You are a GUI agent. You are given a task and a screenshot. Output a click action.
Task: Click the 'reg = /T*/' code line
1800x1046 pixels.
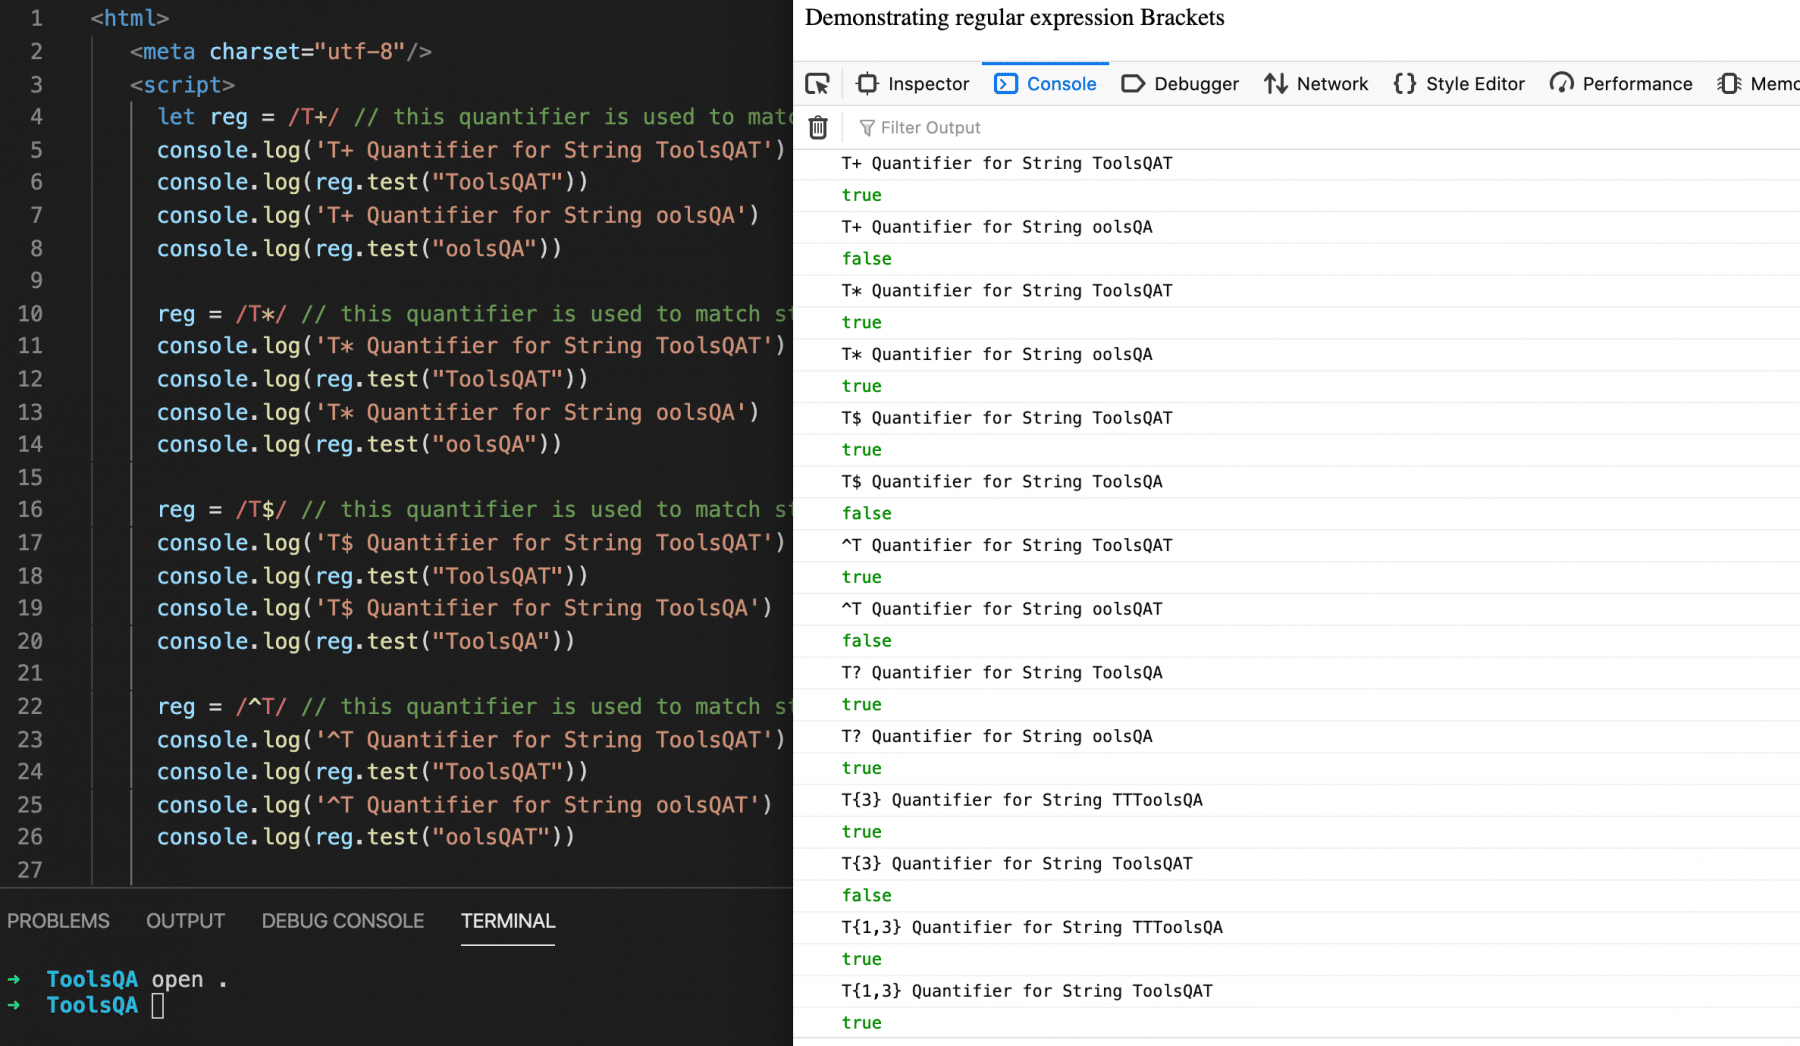click(474, 314)
